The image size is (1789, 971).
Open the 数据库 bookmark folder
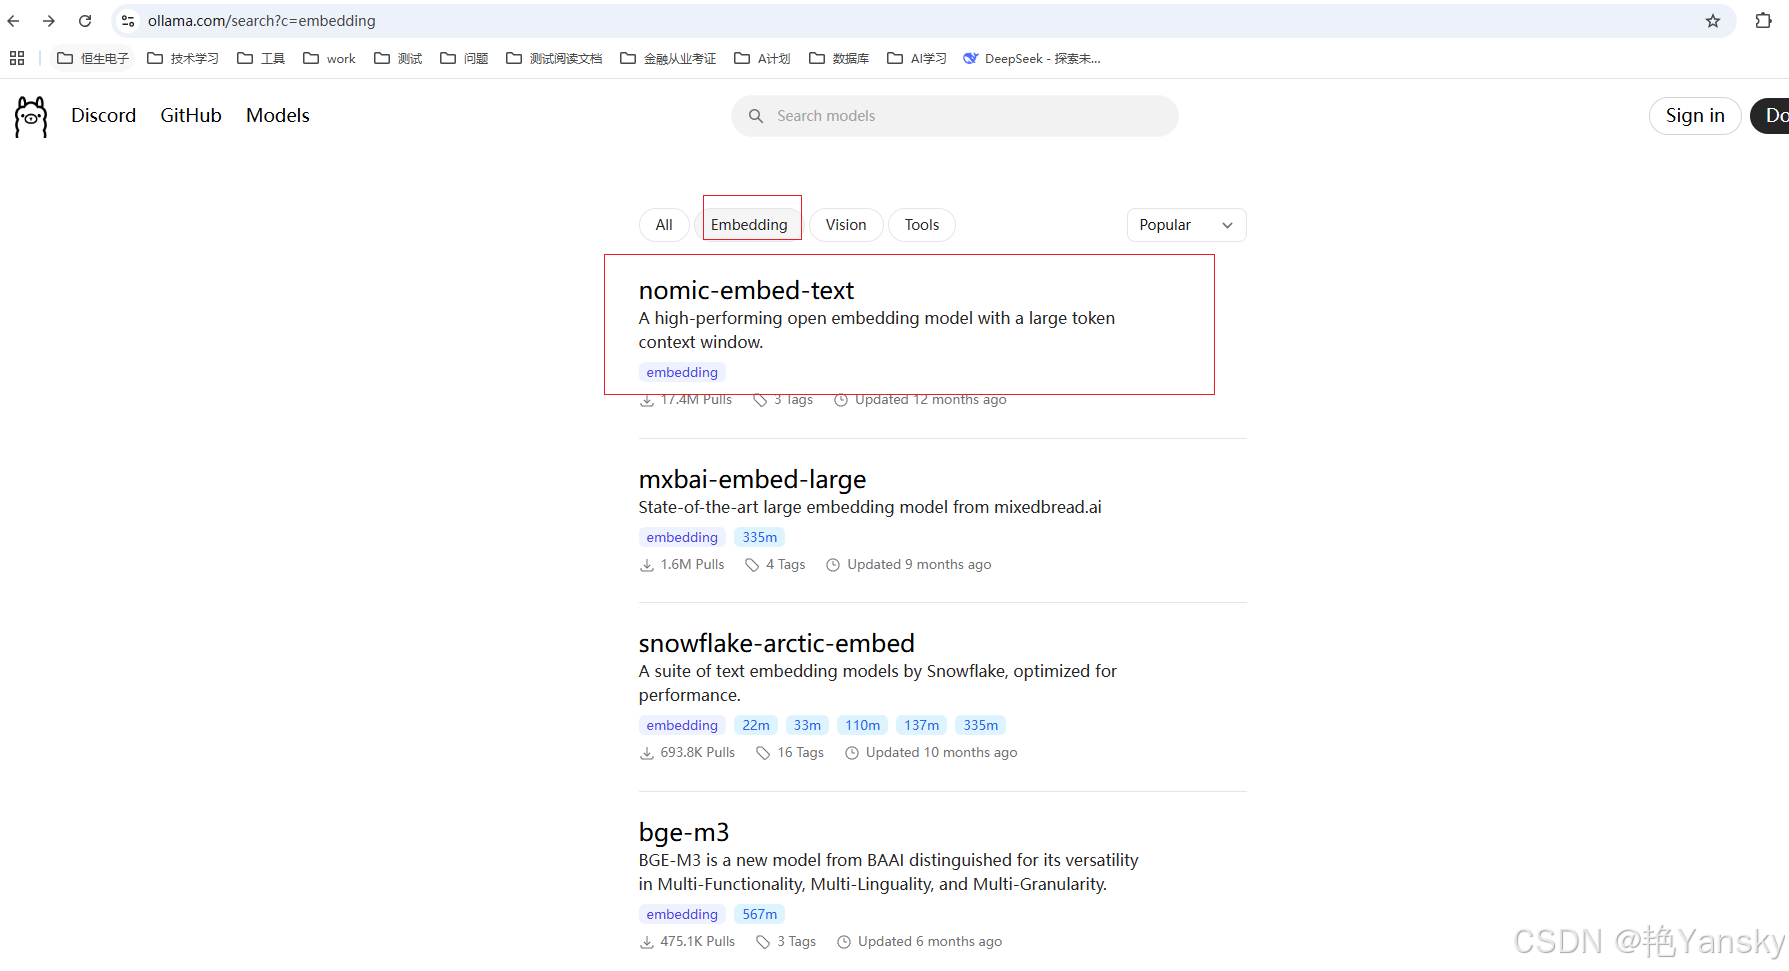839,58
